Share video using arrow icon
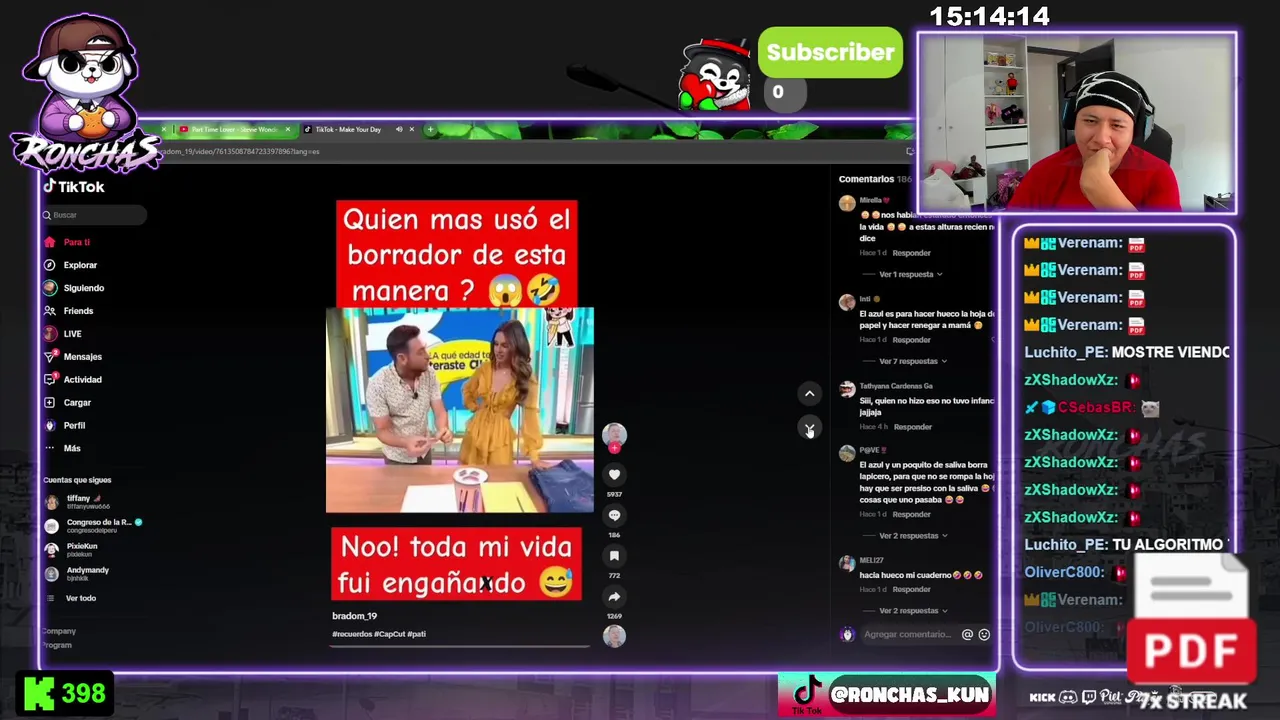This screenshot has height=720, width=1280. [x=615, y=597]
